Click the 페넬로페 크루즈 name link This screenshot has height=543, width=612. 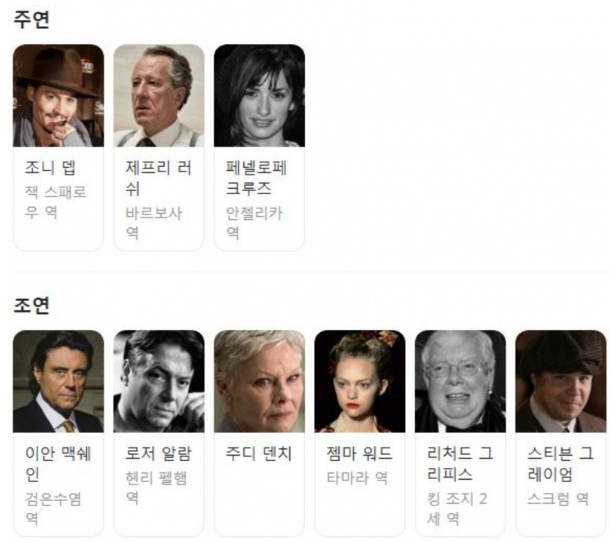click(256, 178)
